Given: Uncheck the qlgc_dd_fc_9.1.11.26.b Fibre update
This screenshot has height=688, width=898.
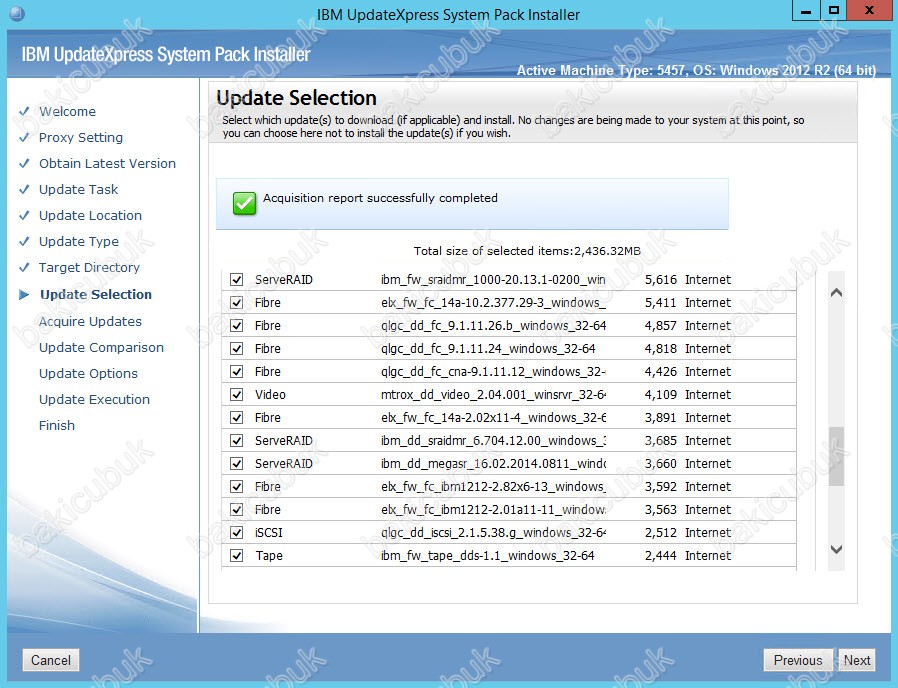Looking at the screenshot, I should pos(237,325).
